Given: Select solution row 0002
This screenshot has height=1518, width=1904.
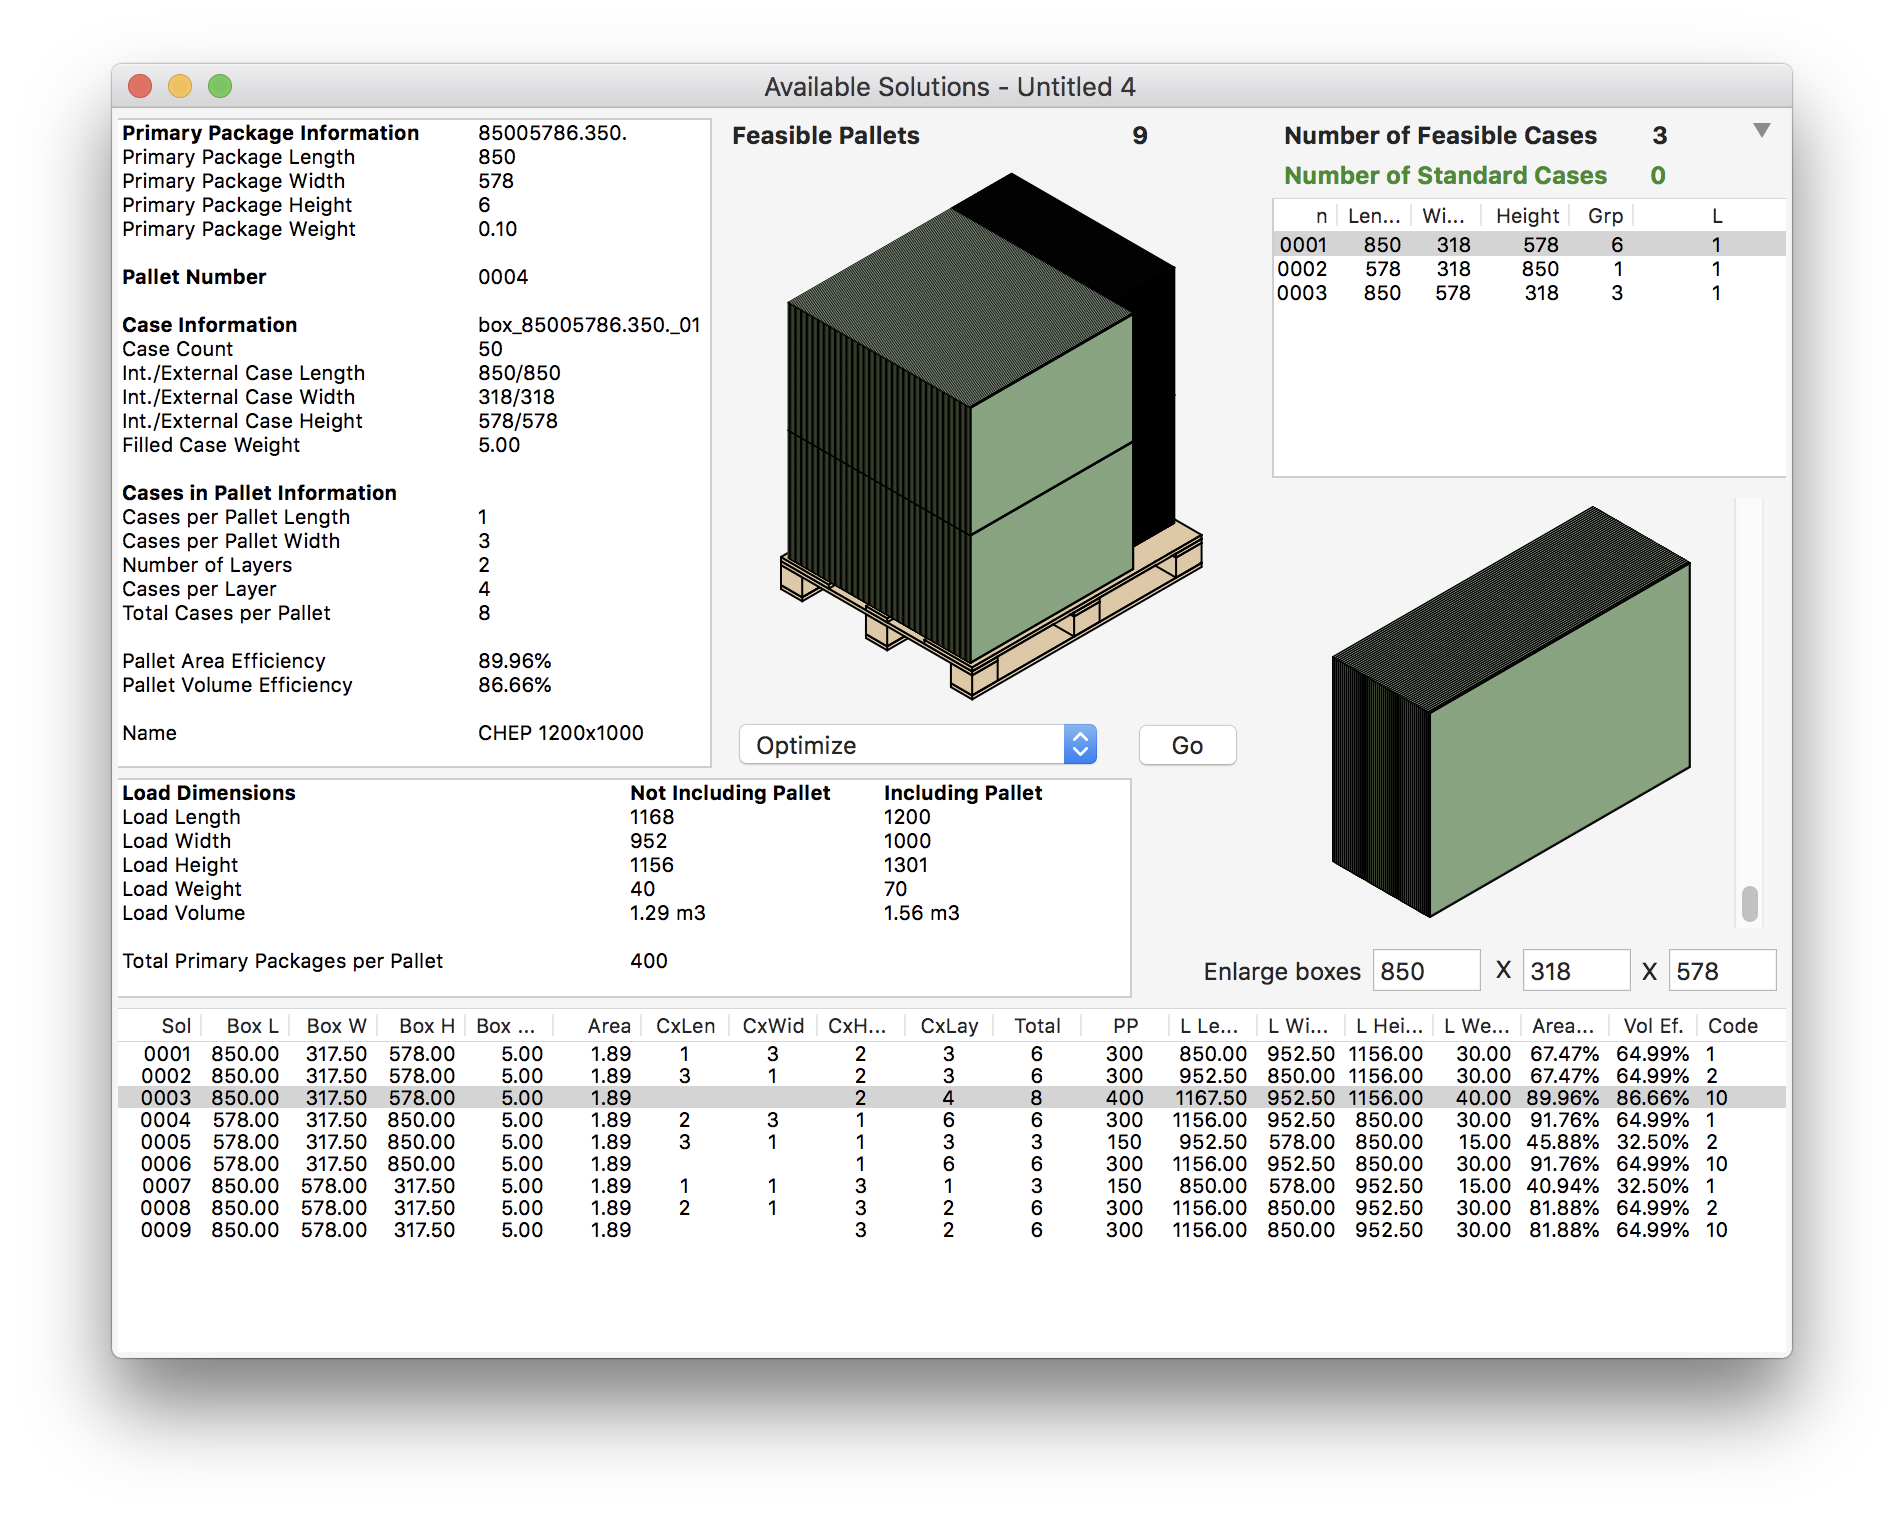Looking at the screenshot, I should (x=952, y=1076).
